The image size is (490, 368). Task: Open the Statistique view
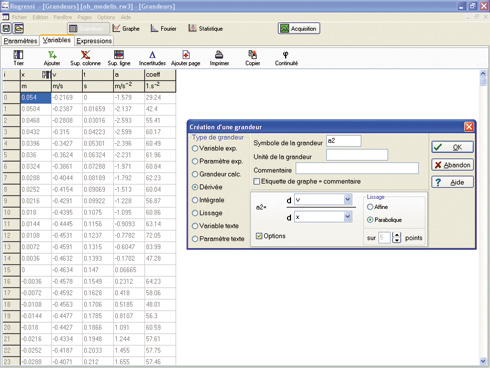206,28
